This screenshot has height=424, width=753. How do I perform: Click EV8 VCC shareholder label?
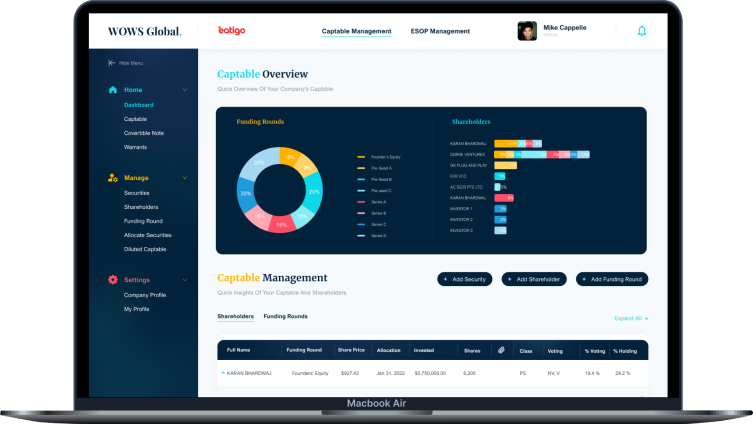point(458,176)
